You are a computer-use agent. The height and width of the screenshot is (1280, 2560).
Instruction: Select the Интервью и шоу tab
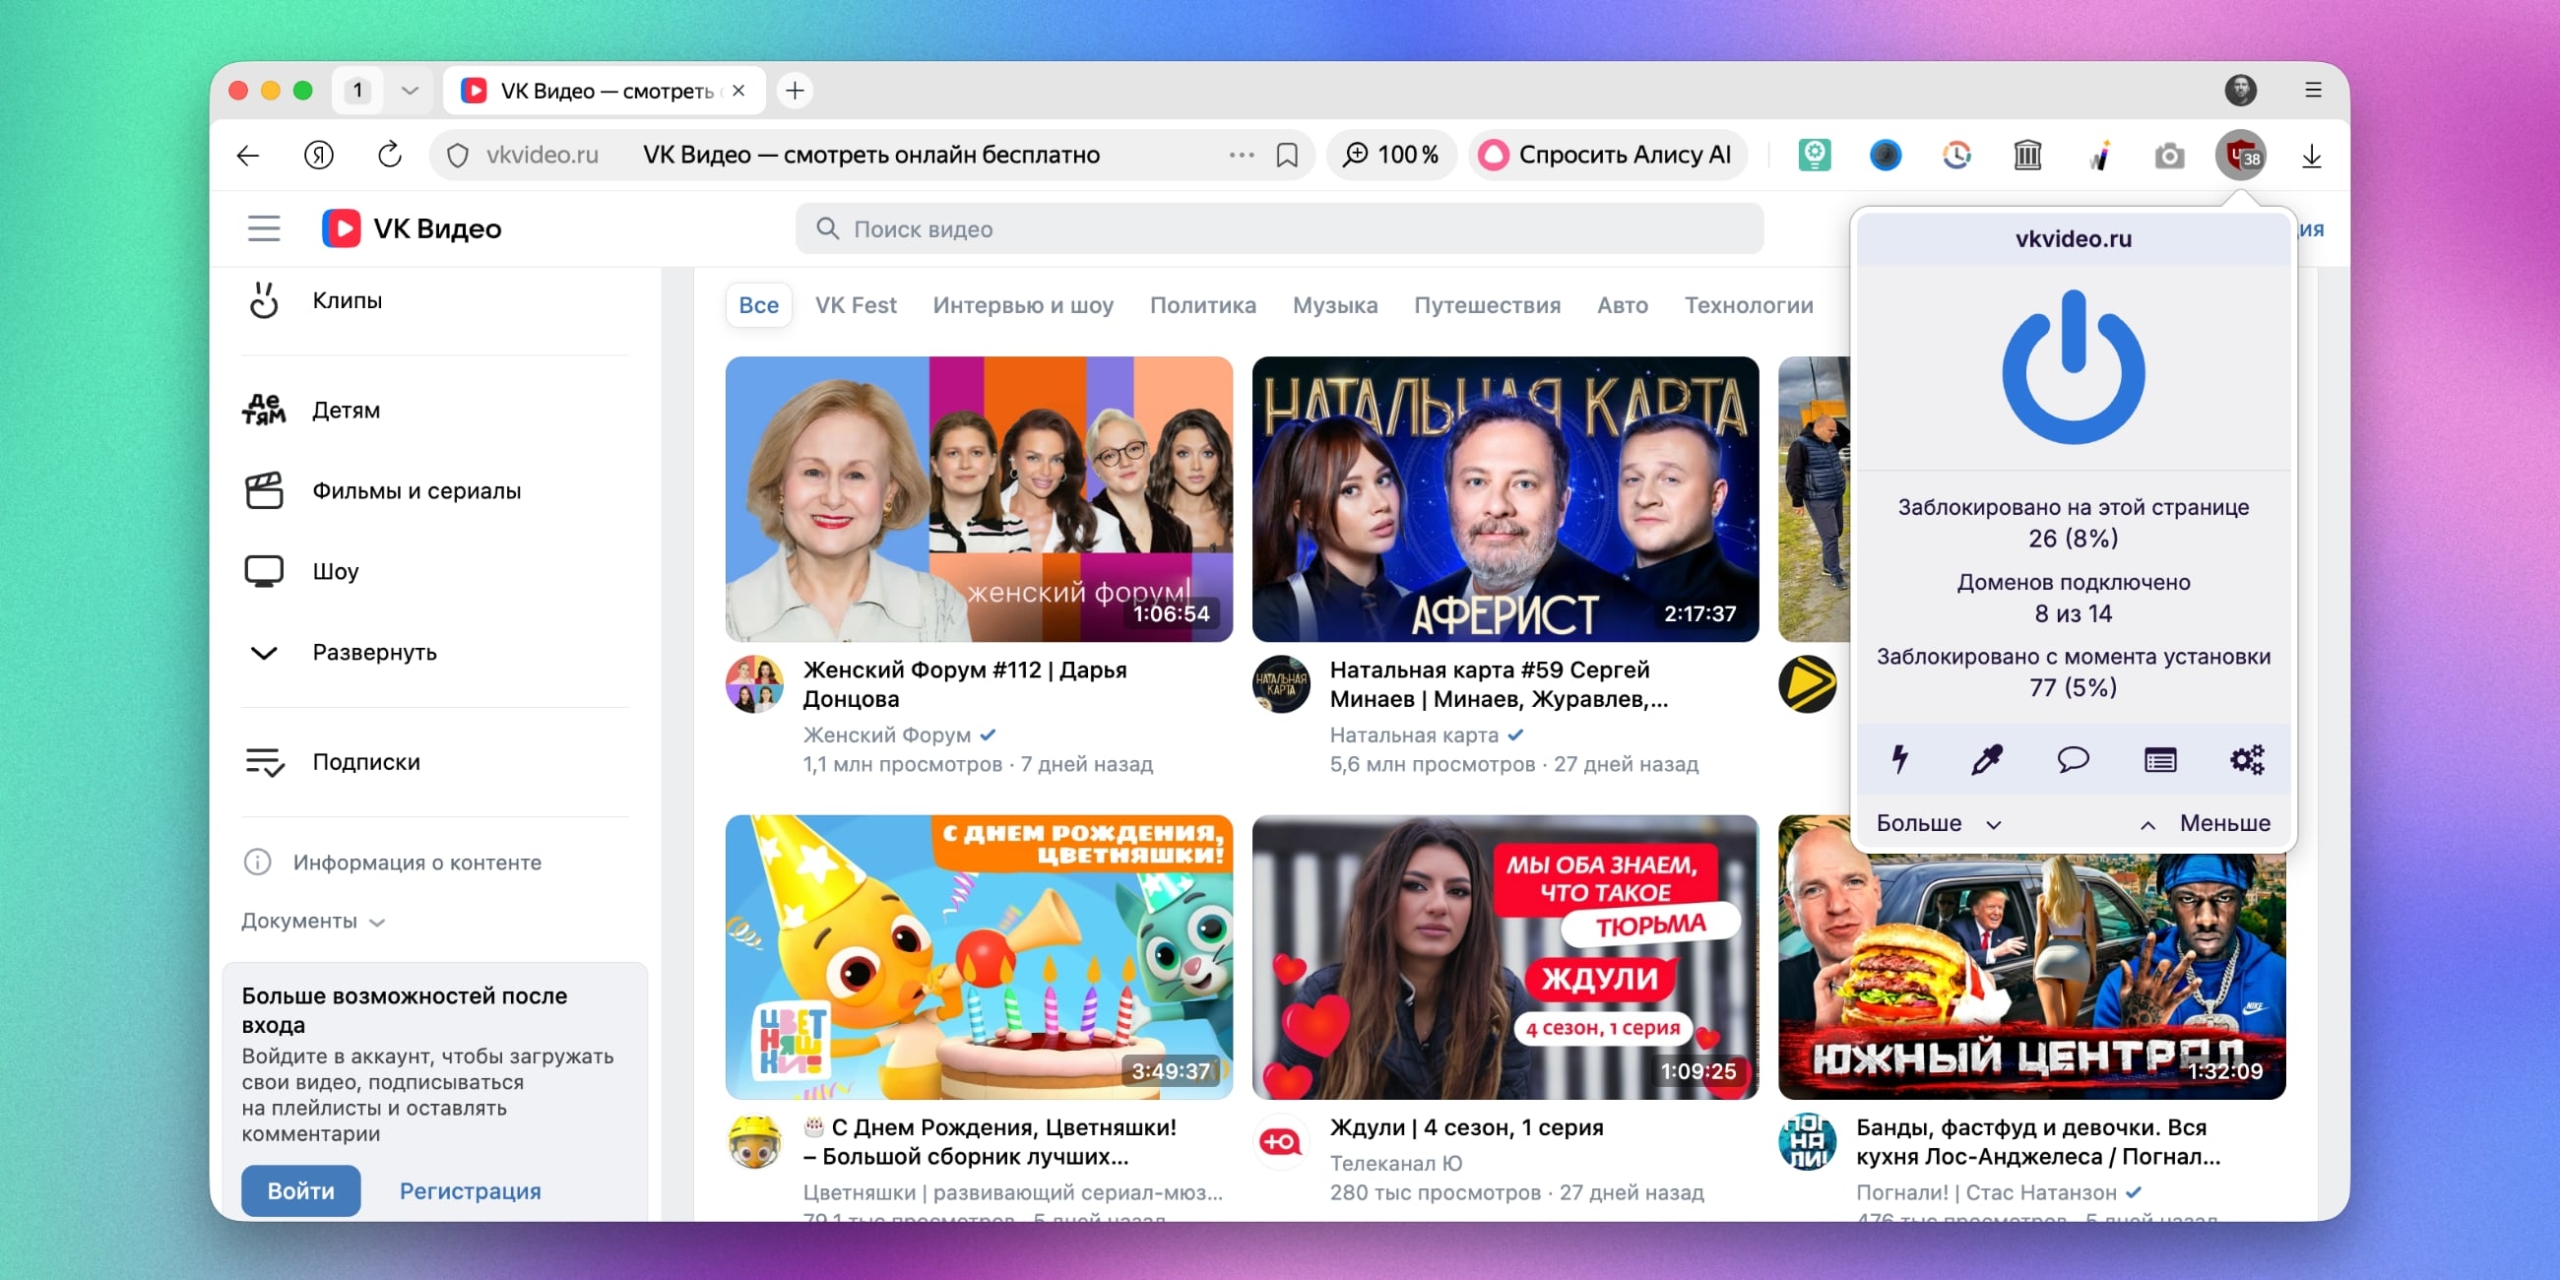pos(1023,305)
